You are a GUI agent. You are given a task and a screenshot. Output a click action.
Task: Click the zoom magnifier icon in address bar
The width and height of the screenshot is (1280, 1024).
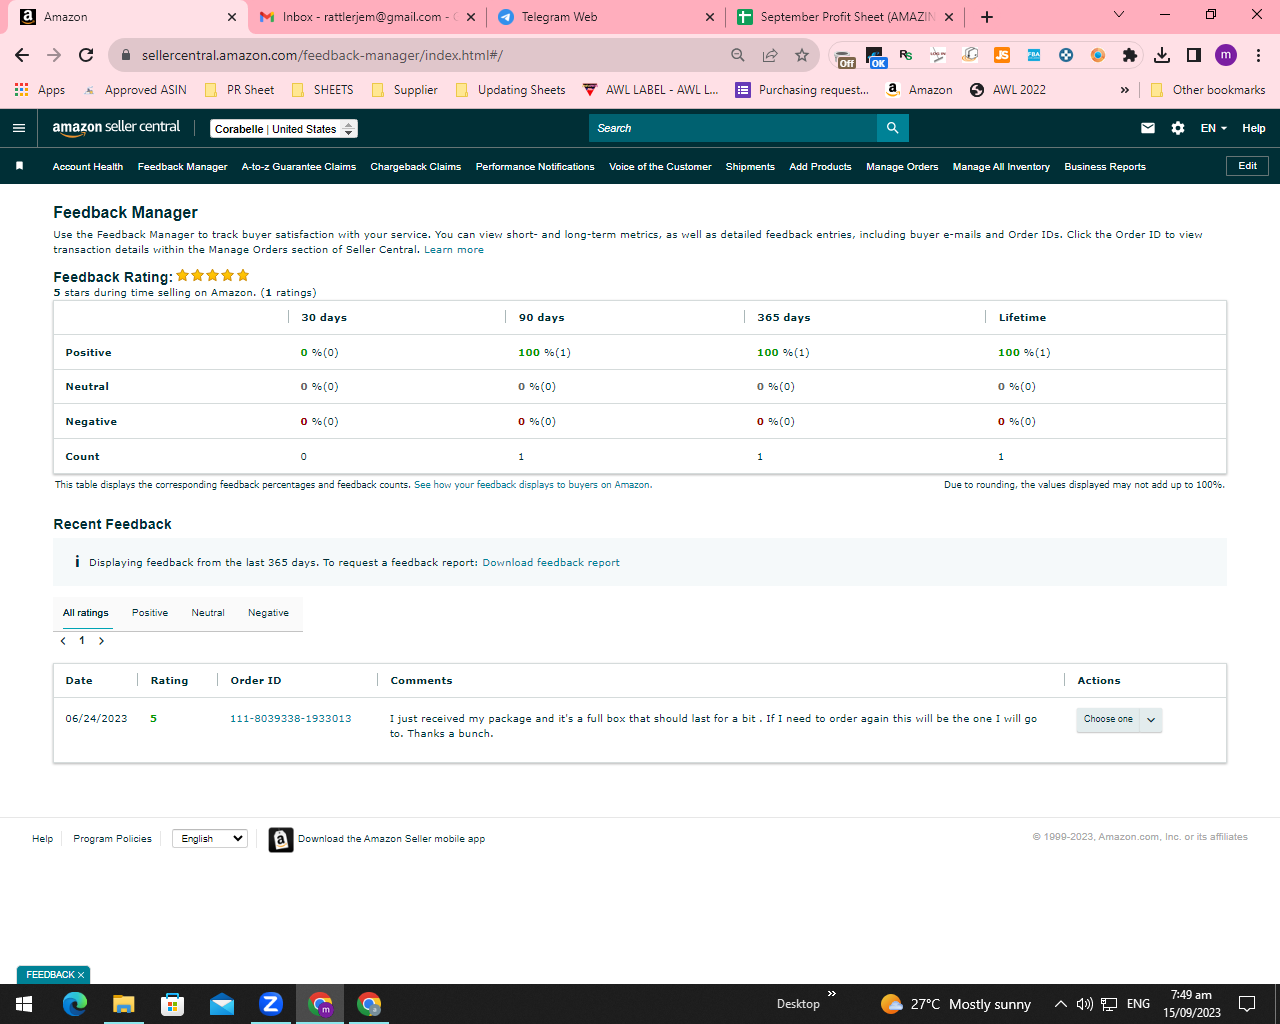click(x=738, y=55)
